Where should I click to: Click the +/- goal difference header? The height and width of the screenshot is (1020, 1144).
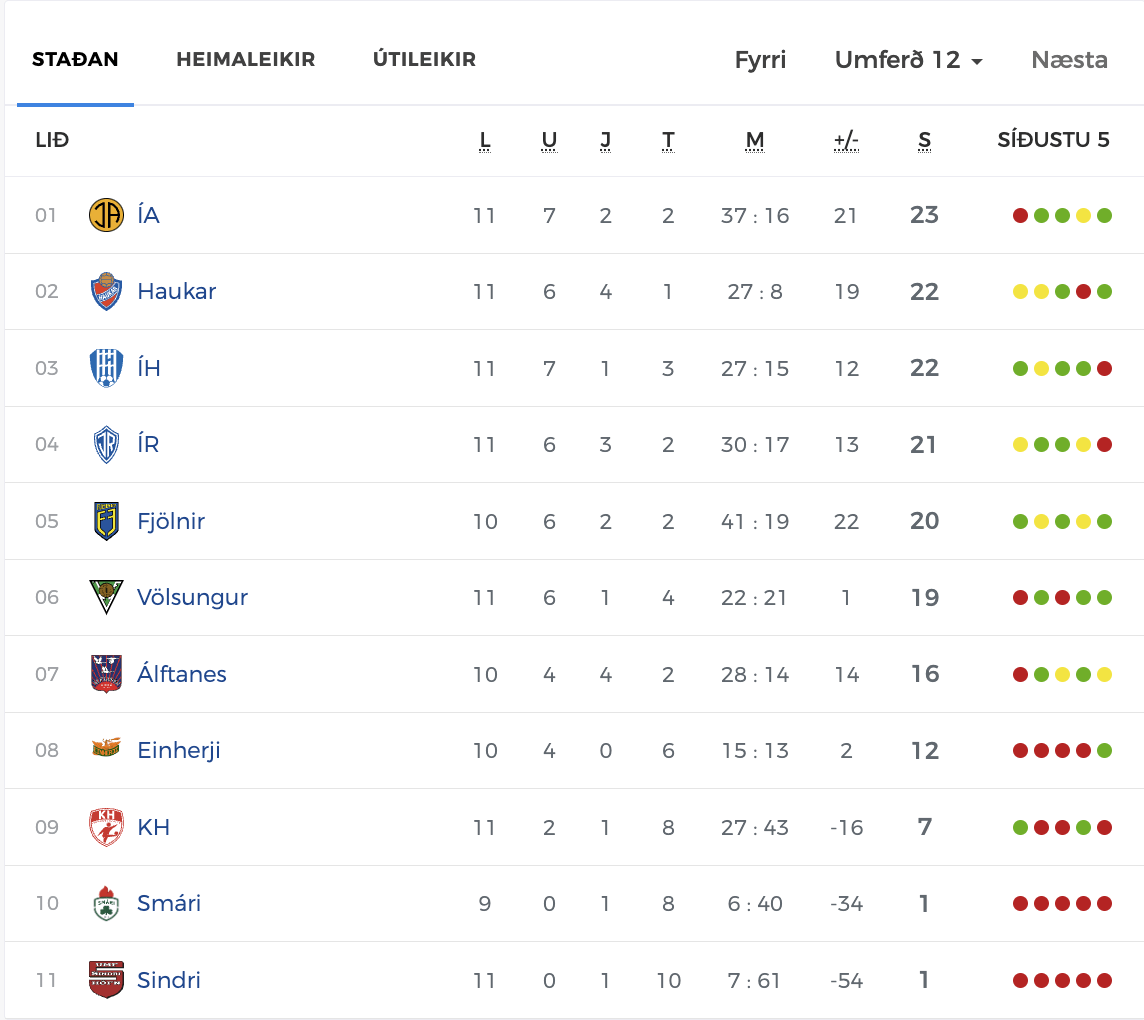[x=846, y=140]
